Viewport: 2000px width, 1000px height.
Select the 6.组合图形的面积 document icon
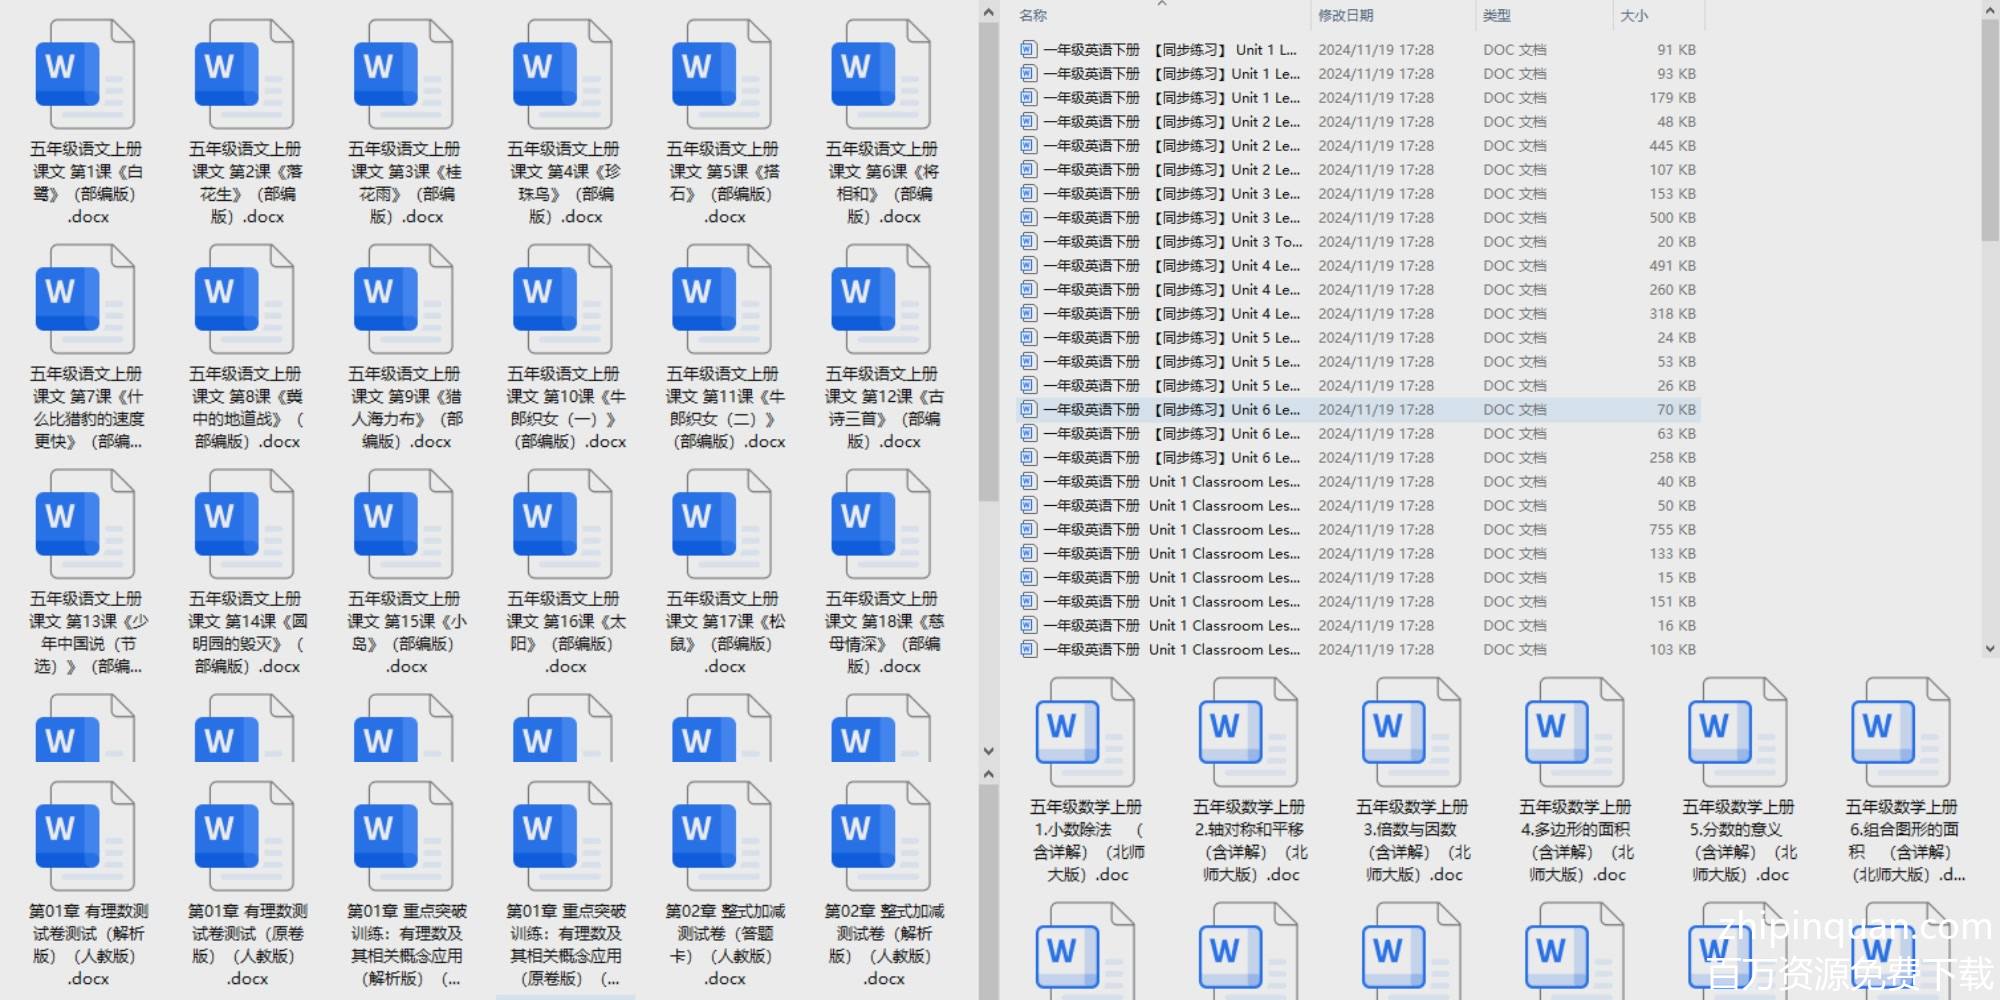[1900, 733]
